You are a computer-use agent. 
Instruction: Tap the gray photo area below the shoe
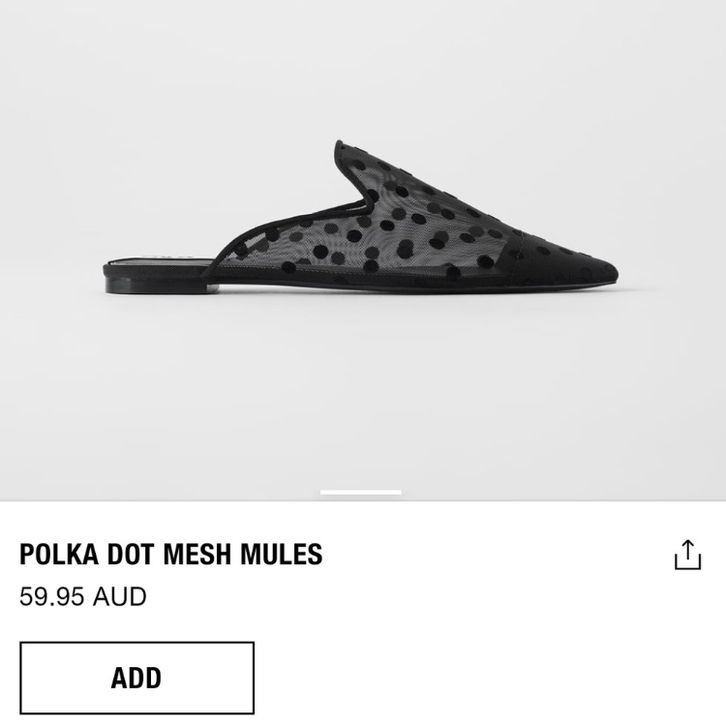coord(361,394)
